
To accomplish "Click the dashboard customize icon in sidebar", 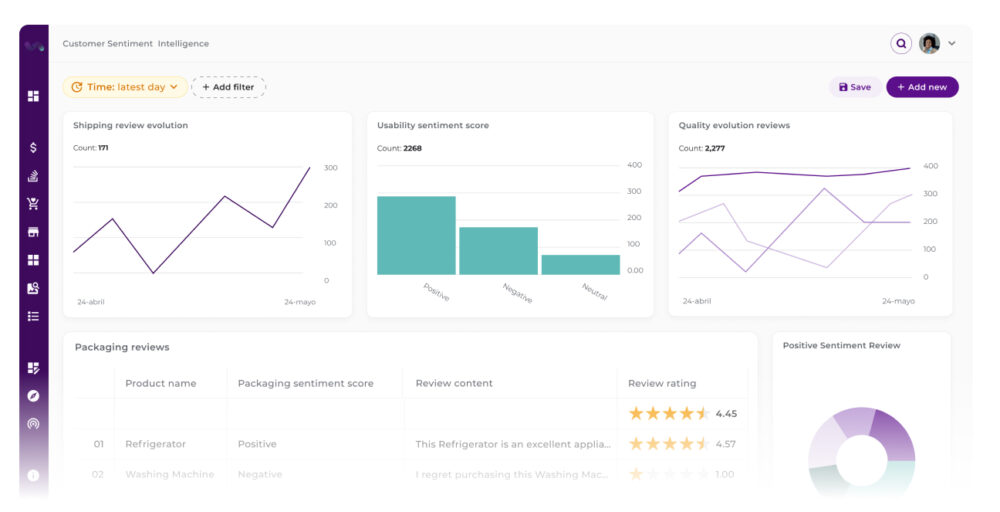I will coord(33,368).
